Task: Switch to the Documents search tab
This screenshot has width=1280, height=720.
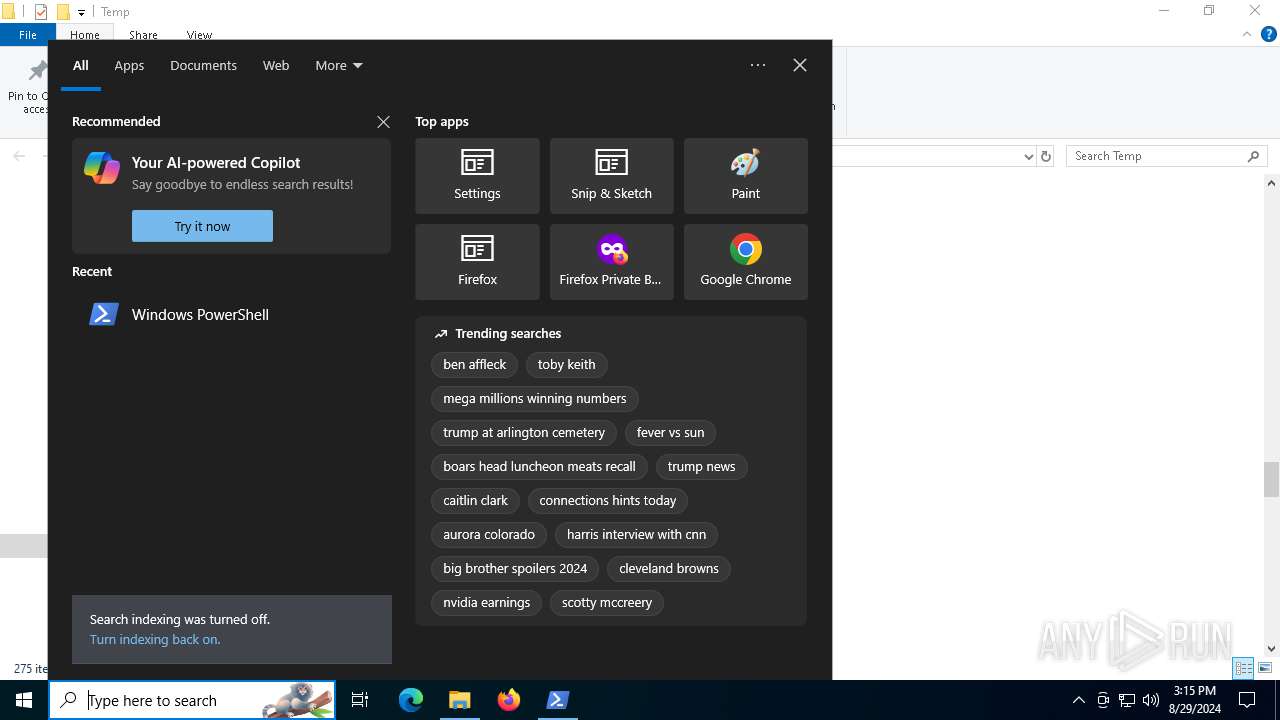Action: 203,65
